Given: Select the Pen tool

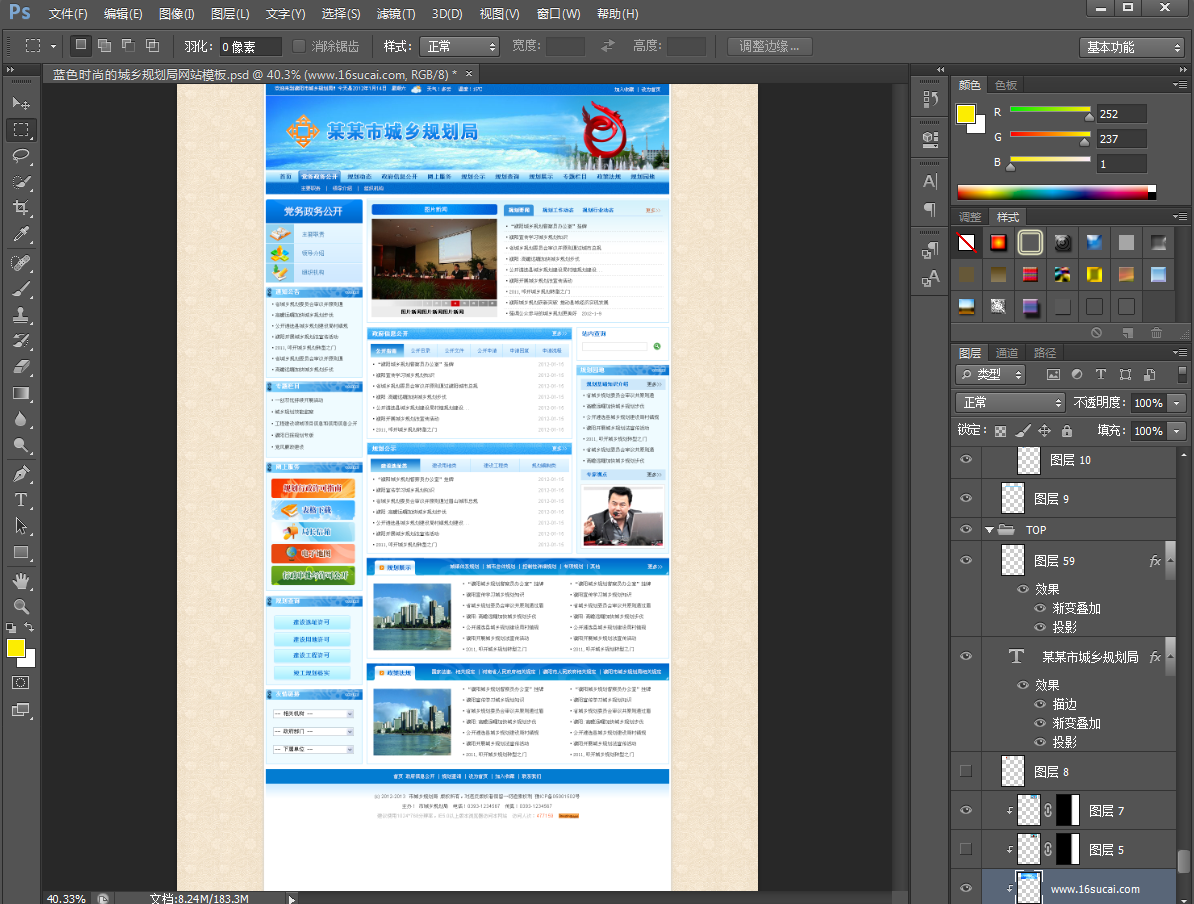Looking at the screenshot, I should 21,473.
